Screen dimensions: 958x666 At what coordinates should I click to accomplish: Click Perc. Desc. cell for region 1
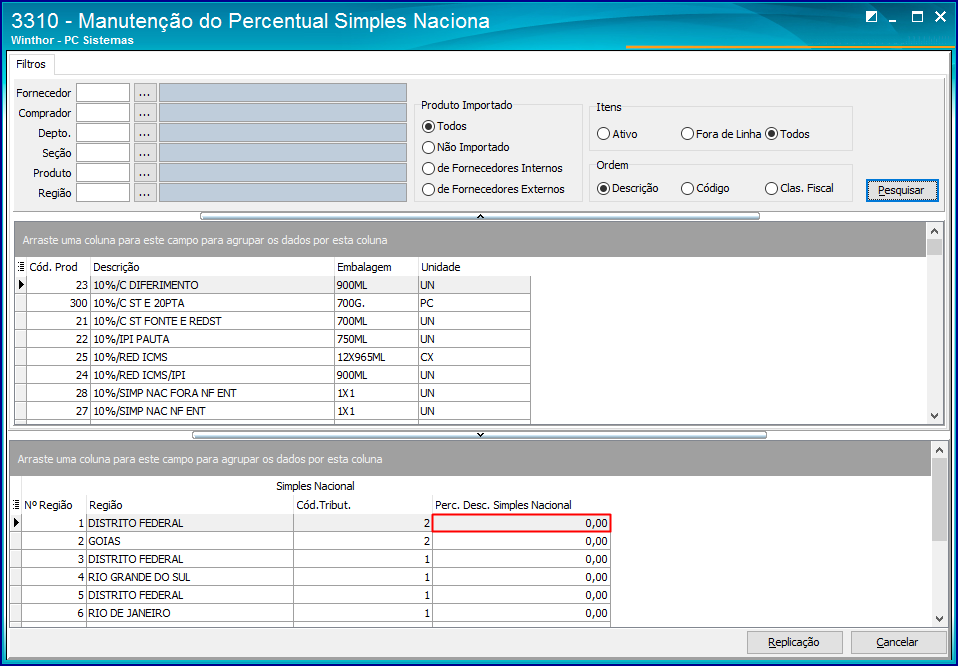521,523
